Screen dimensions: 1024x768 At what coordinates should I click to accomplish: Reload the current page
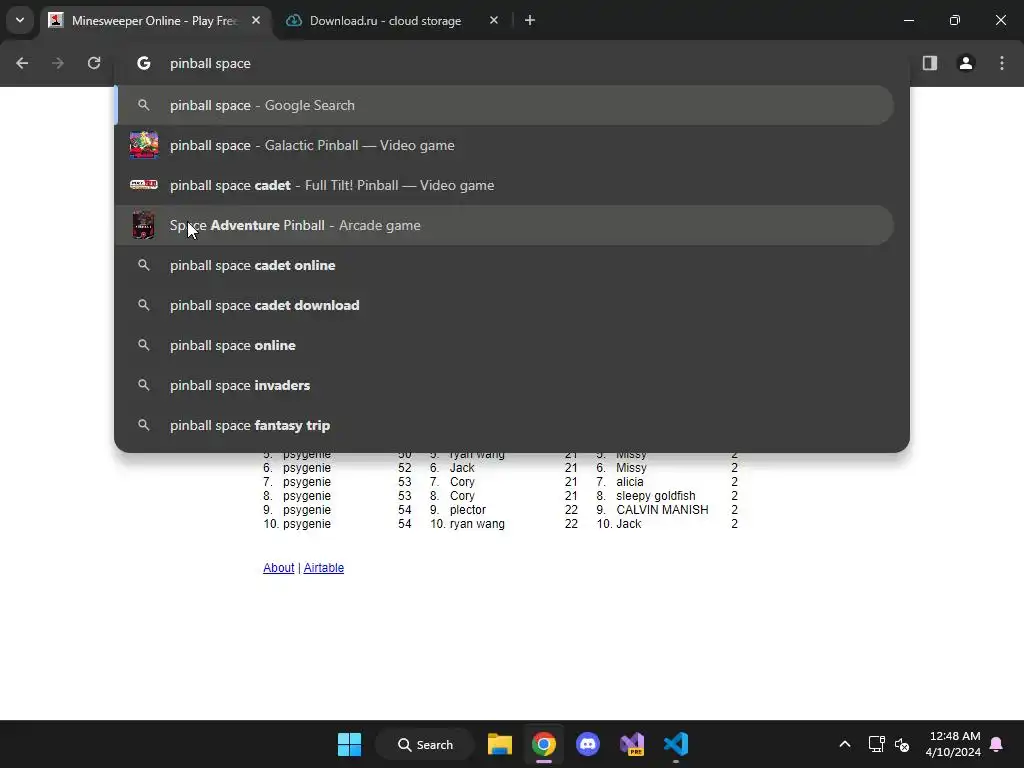click(94, 63)
